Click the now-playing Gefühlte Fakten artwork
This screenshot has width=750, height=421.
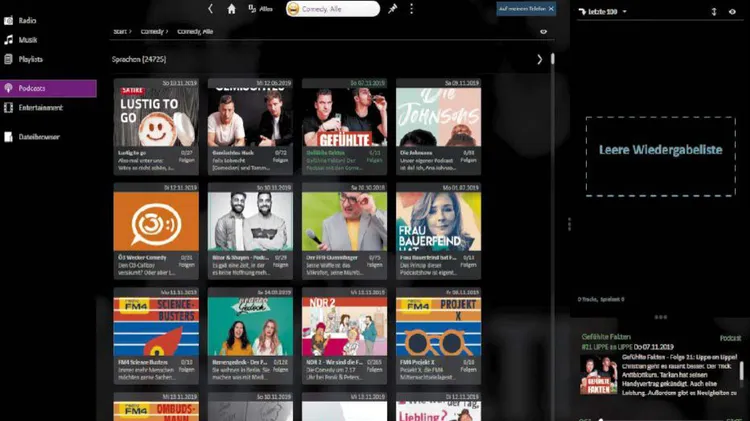(598, 375)
